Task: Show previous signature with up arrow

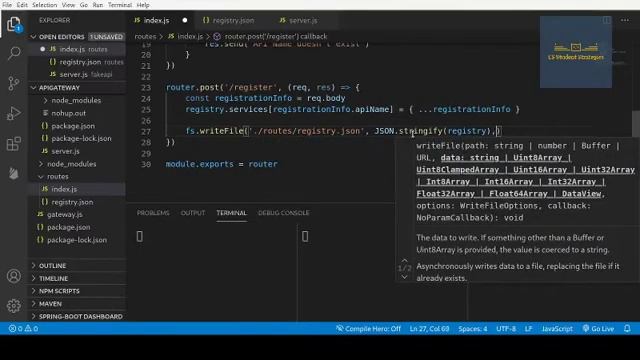Action: (404, 260)
